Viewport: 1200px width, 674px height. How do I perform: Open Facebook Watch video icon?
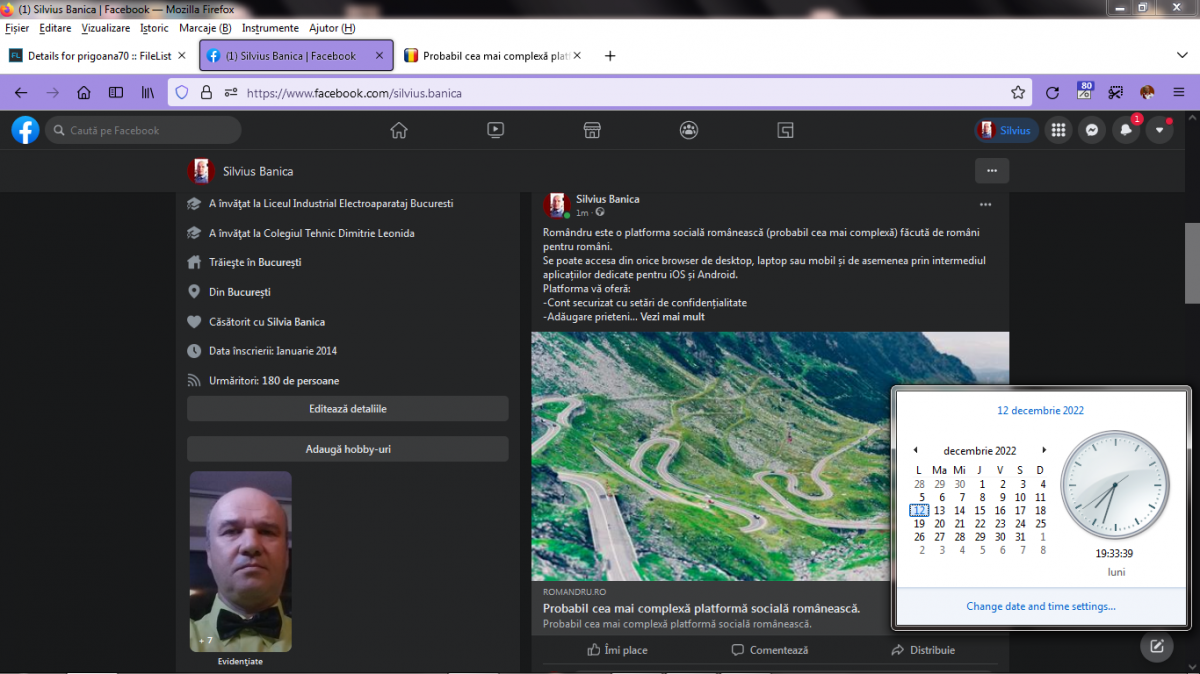[495, 130]
